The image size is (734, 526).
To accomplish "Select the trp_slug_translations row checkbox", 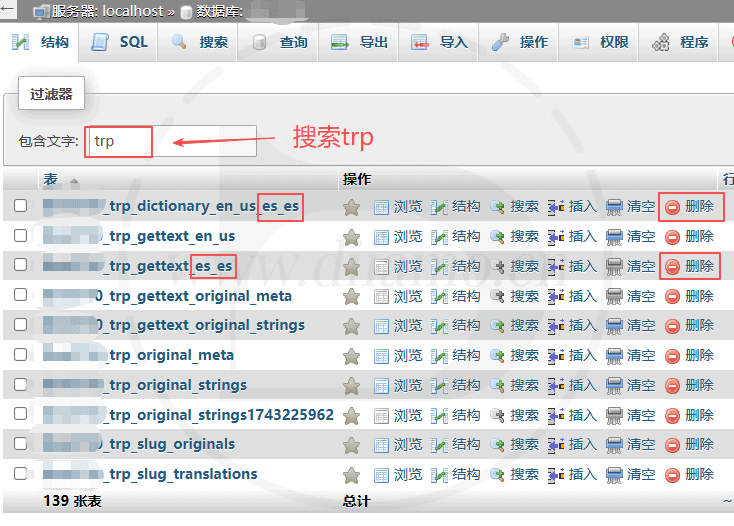I will 20,475.
